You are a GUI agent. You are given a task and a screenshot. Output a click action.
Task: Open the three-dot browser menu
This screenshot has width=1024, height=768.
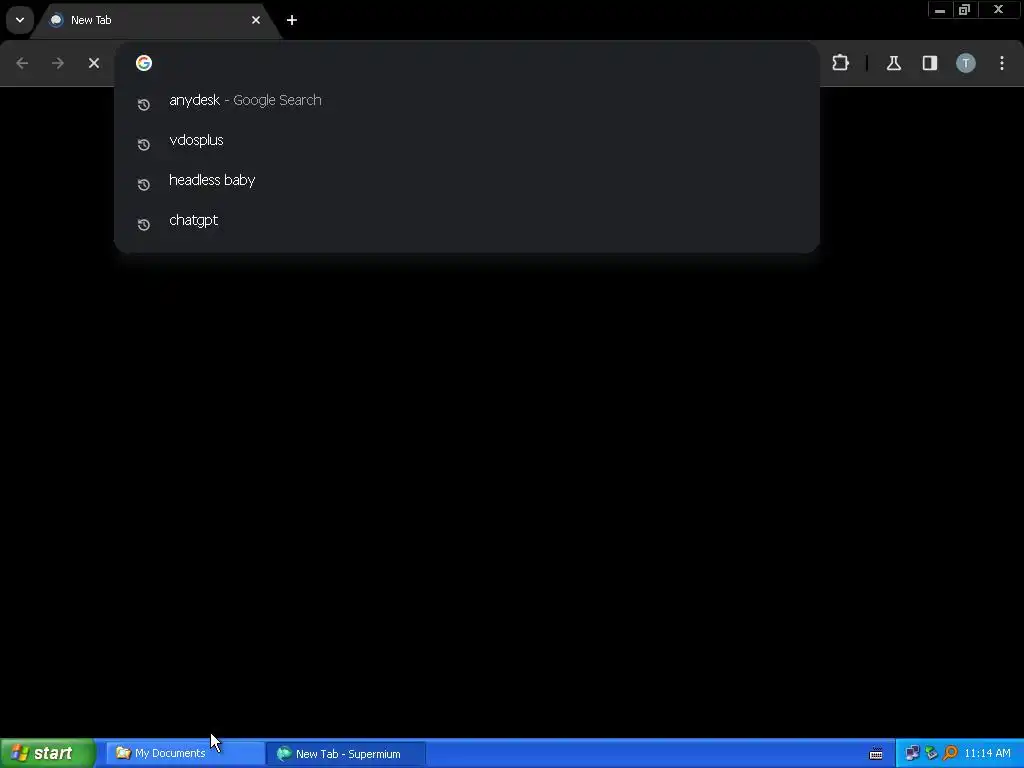[x=1002, y=63]
